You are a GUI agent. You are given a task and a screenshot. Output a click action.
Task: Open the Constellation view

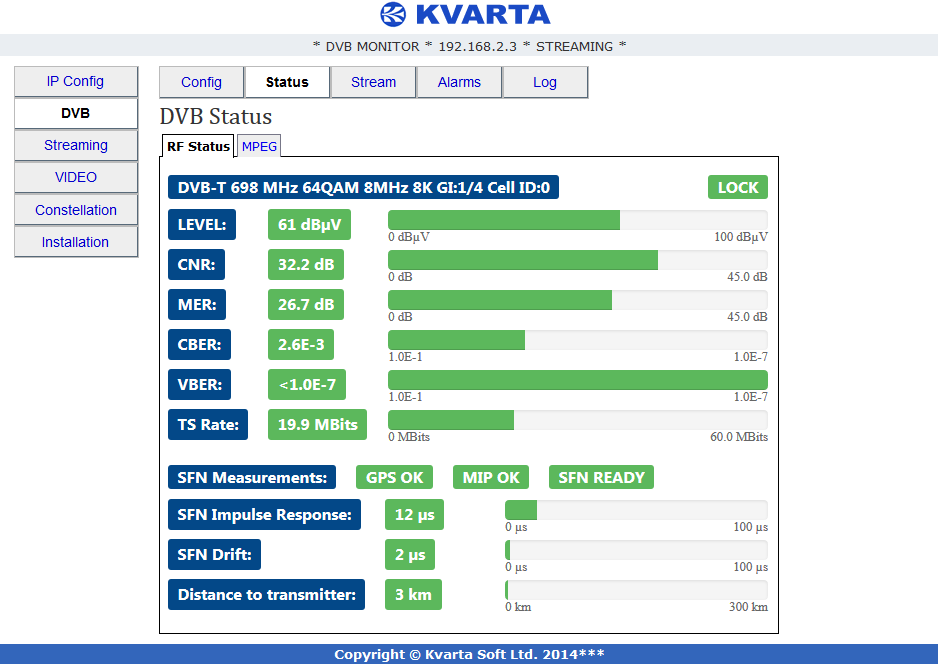(76, 210)
